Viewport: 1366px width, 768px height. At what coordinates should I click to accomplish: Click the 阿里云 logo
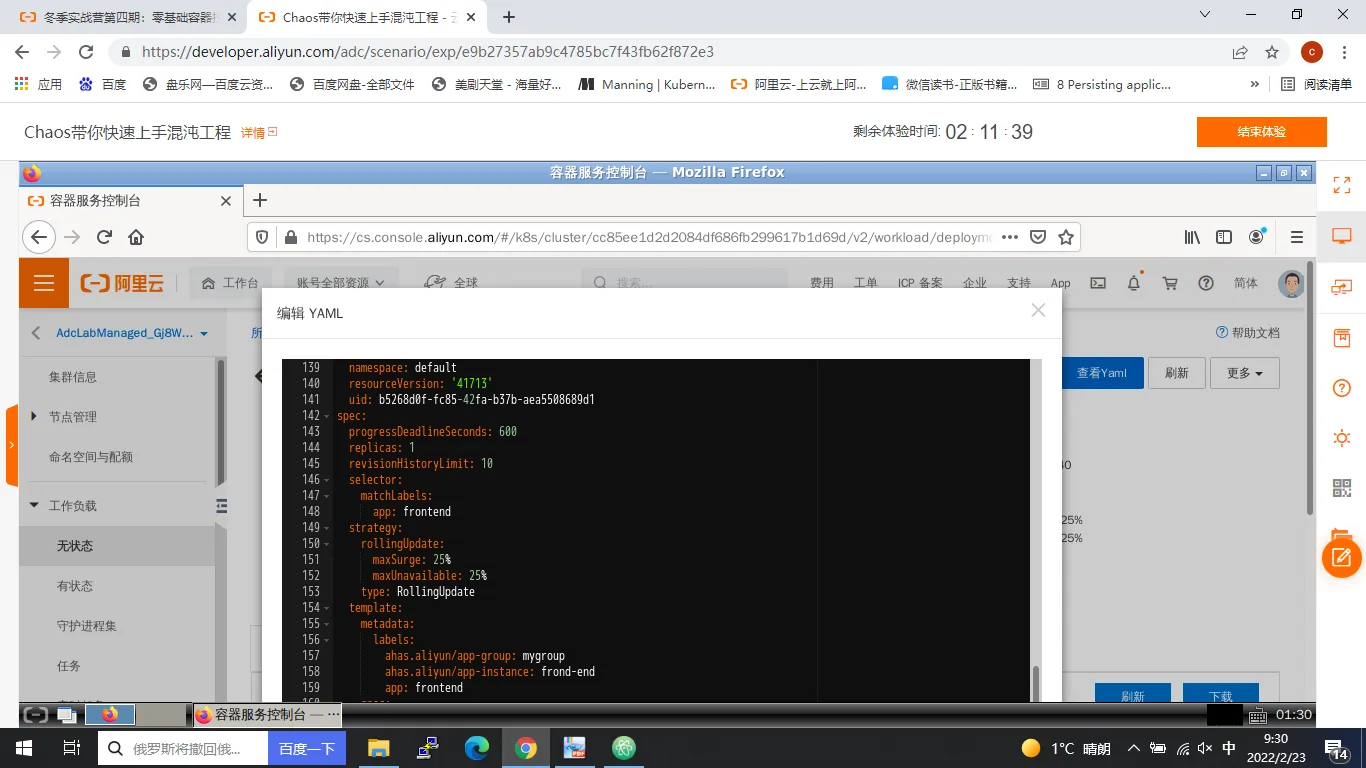pos(122,283)
